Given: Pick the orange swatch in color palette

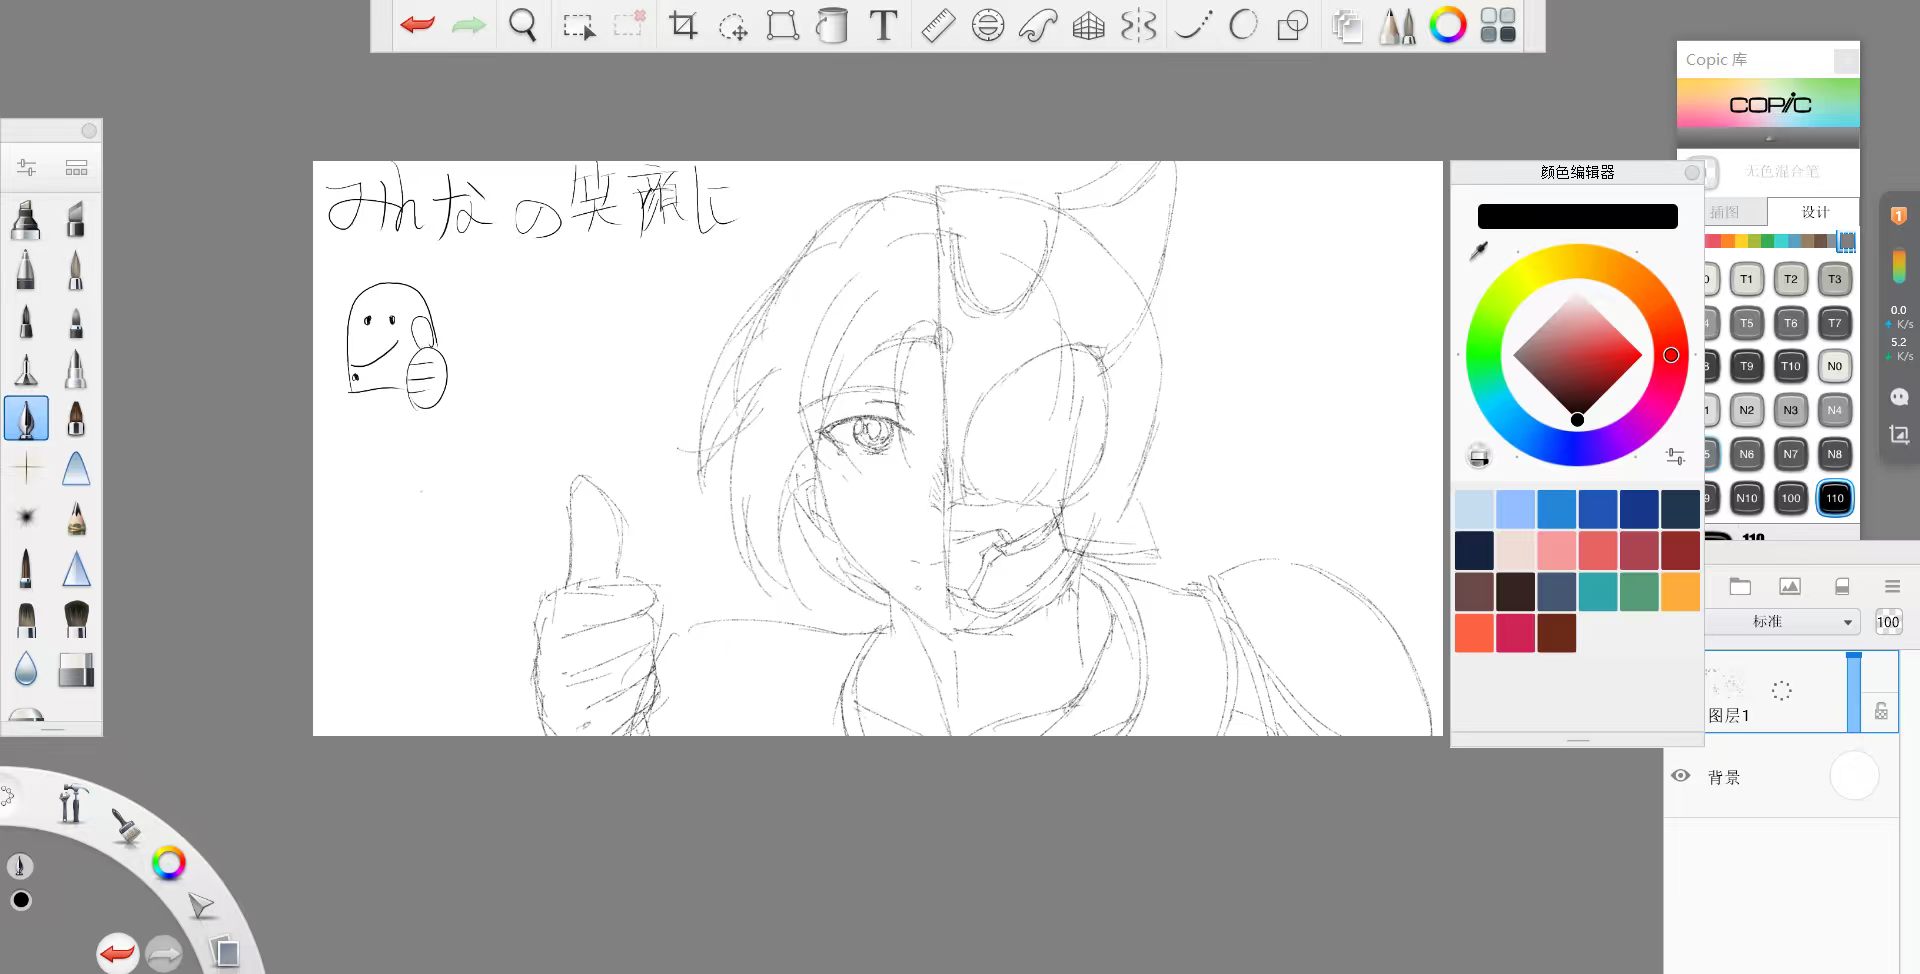Looking at the screenshot, I should click(x=1680, y=592).
